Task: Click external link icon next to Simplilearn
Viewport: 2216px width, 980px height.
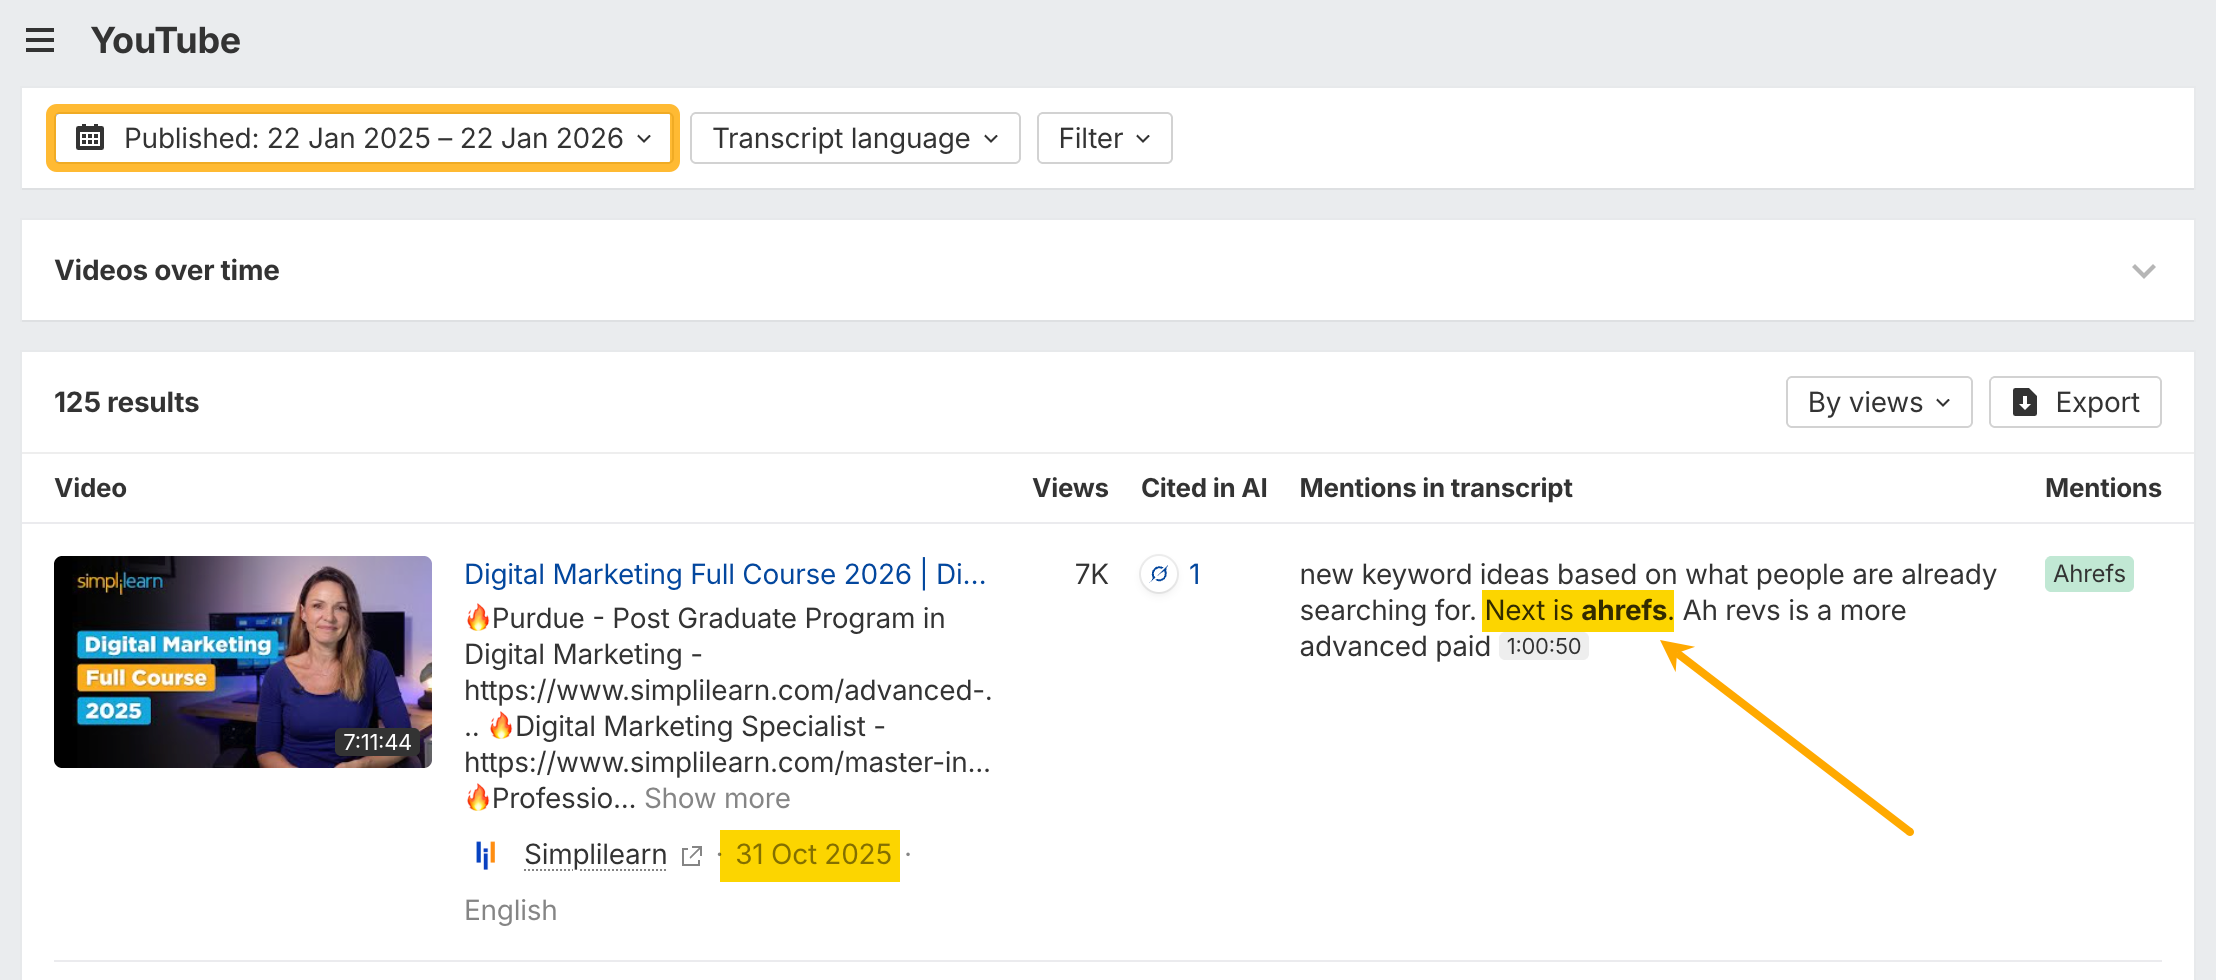Action: pyautogui.click(x=691, y=856)
